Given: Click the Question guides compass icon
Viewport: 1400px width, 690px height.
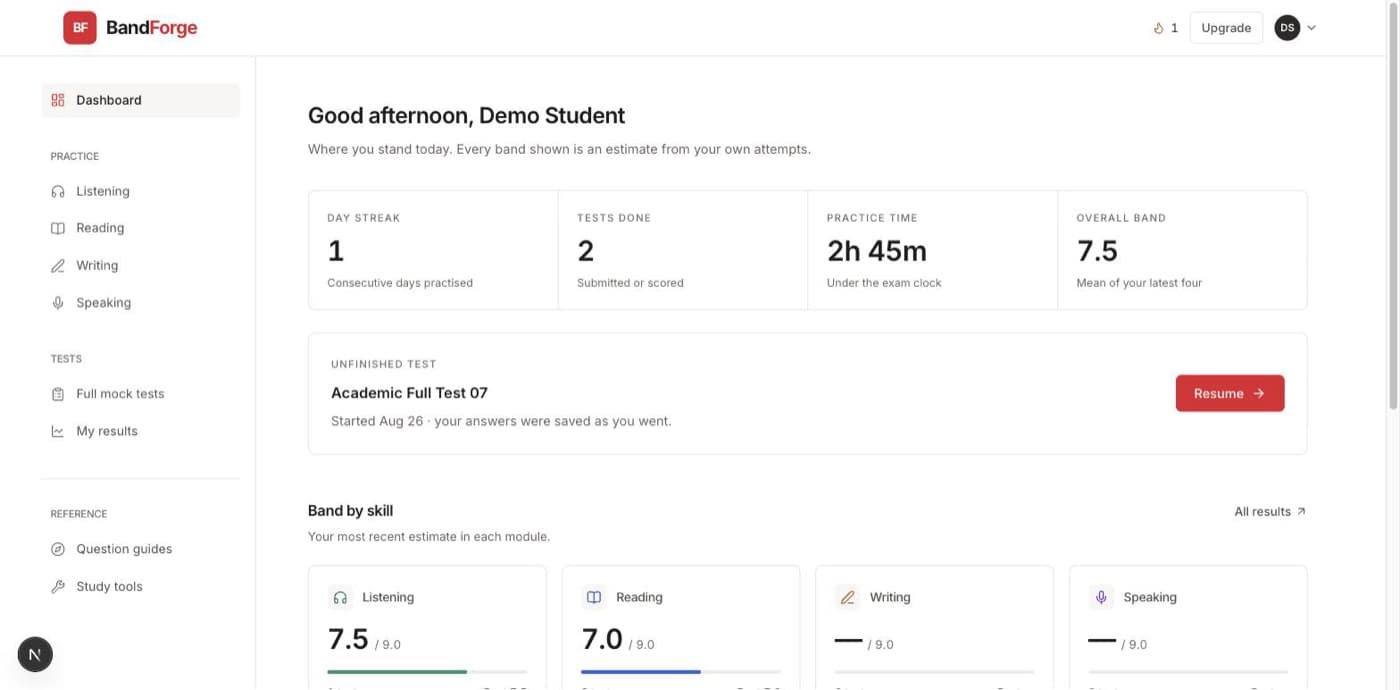Looking at the screenshot, I should [58, 549].
